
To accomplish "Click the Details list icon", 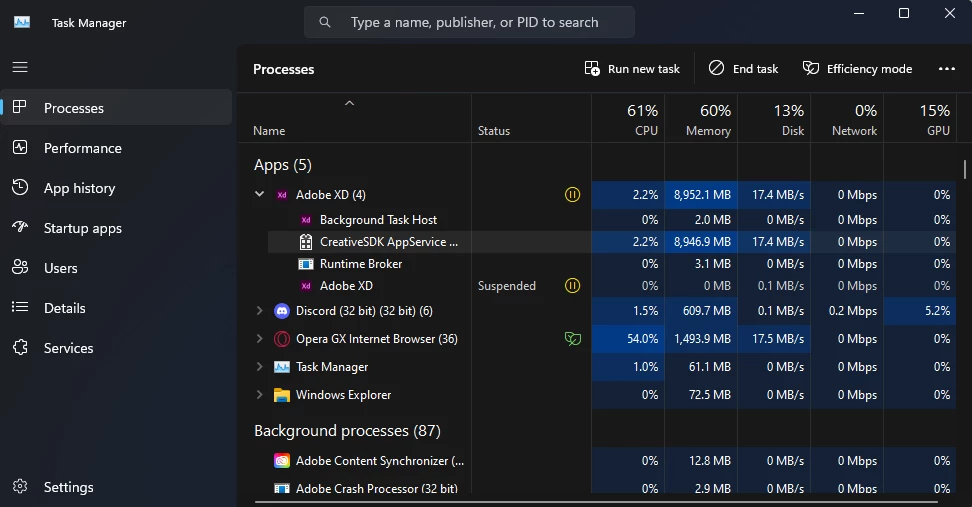I will click(20, 307).
